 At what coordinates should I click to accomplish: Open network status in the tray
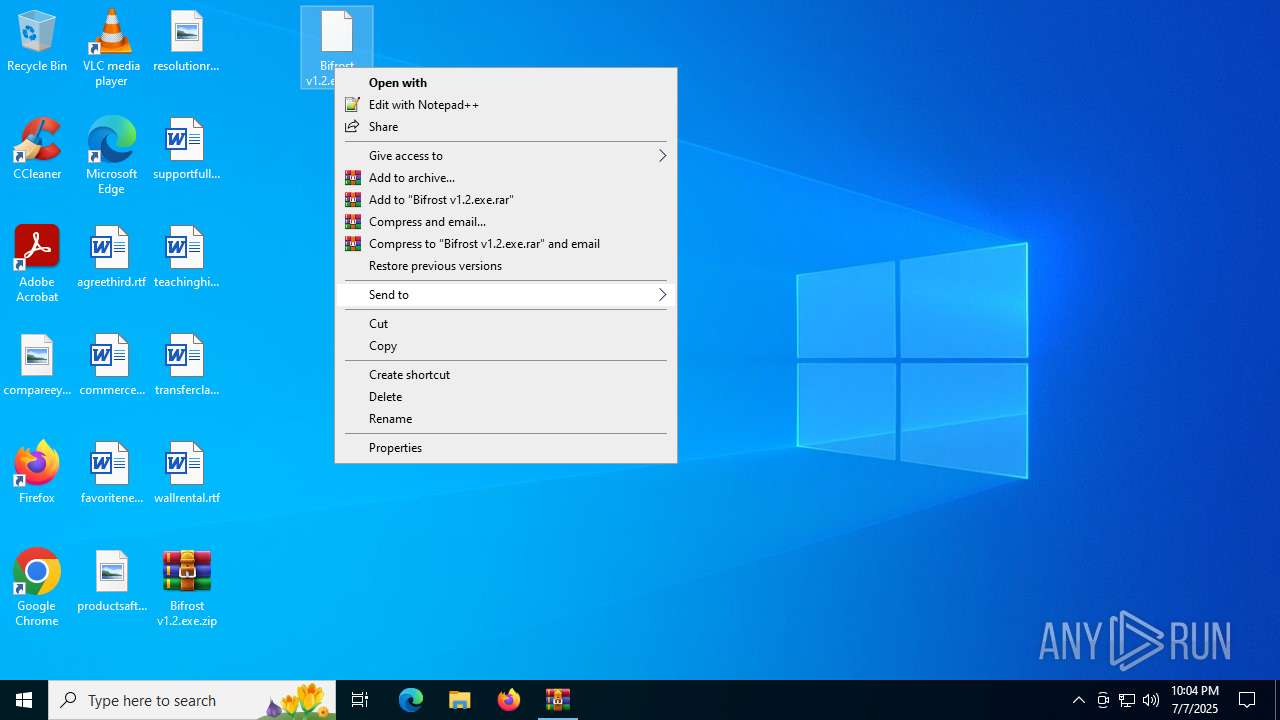coord(1127,700)
